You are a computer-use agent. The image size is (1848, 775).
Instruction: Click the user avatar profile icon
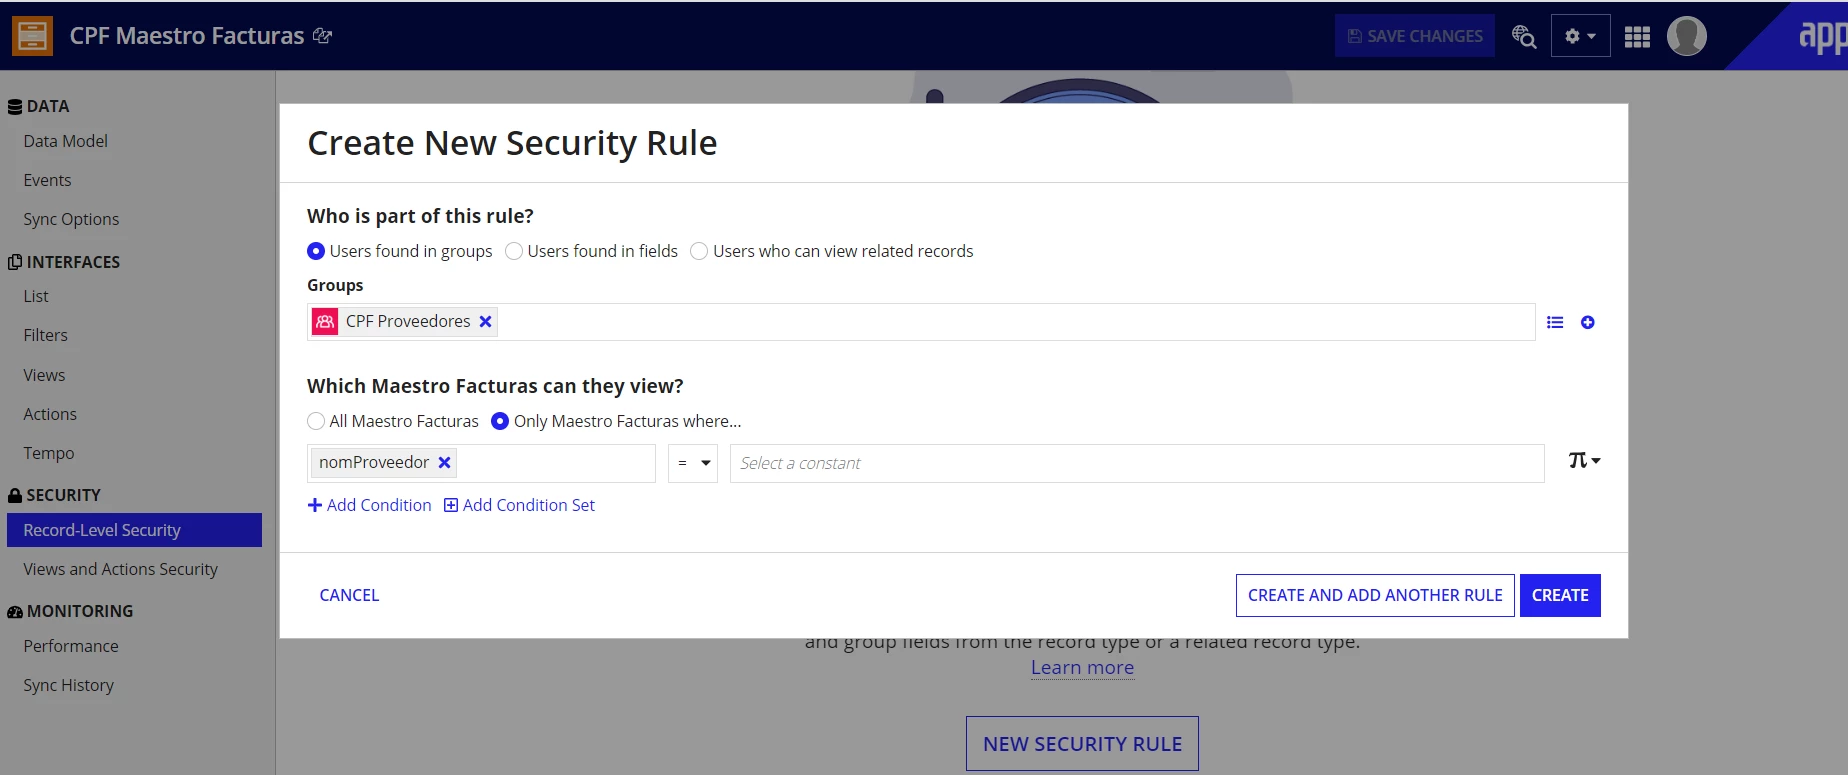(1686, 36)
